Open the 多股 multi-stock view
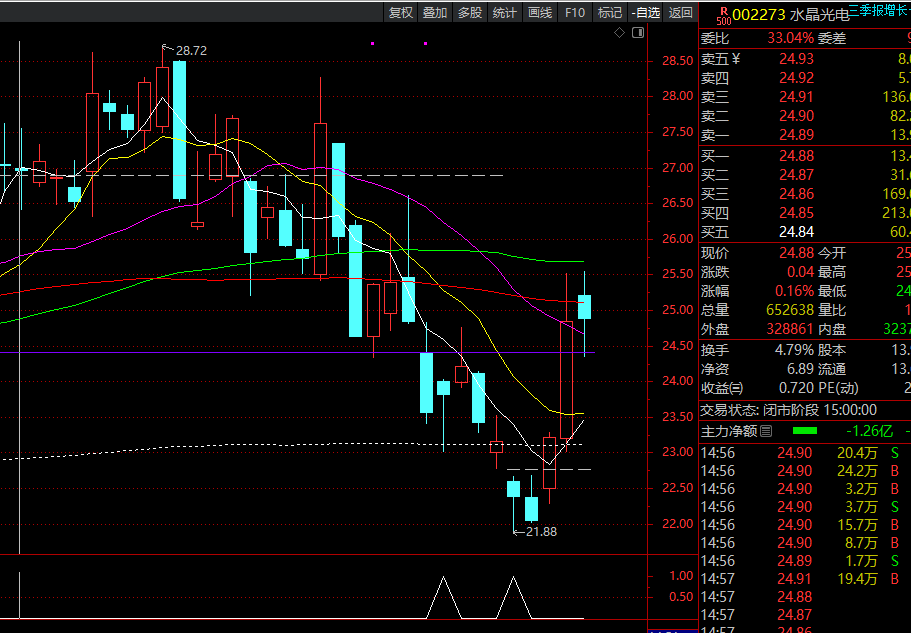The height and width of the screenshot is (633, 911). (469, 13)
